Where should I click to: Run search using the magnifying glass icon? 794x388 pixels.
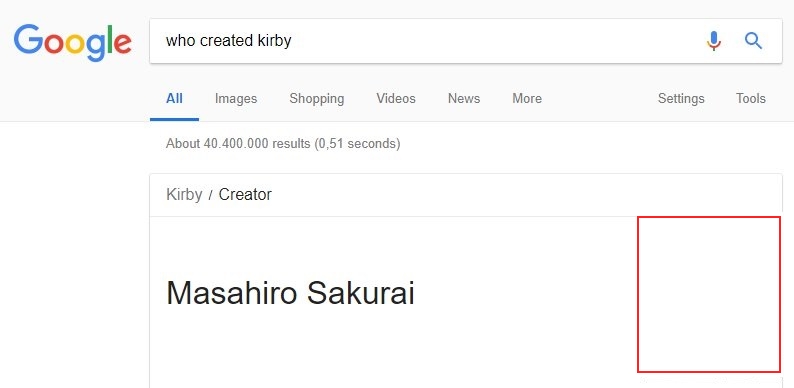pyautogui.click(x=753, y=41)
